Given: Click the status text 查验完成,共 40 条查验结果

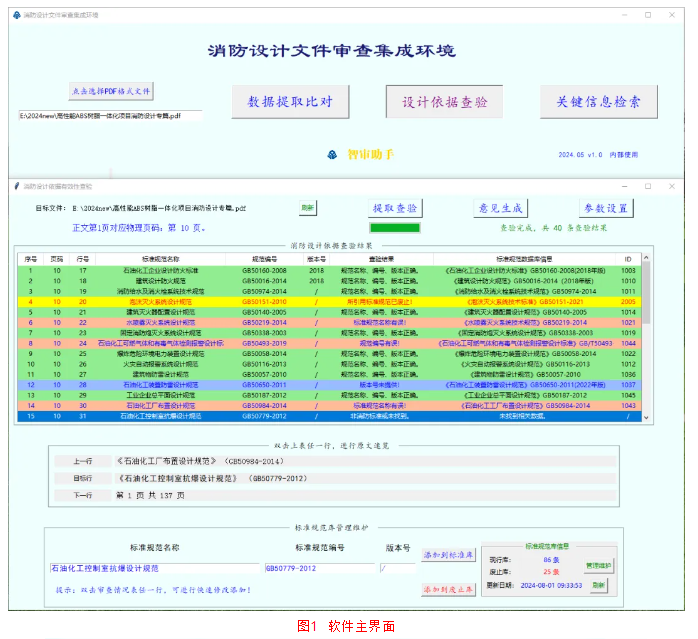Looking at the screenshot, I should (554, 228).
